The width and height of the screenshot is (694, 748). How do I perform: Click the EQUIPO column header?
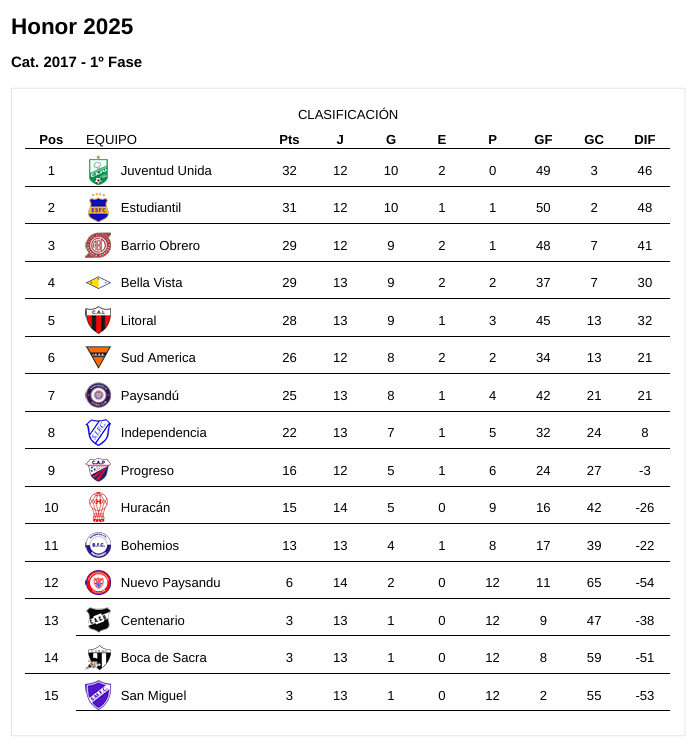click(111, 140)
